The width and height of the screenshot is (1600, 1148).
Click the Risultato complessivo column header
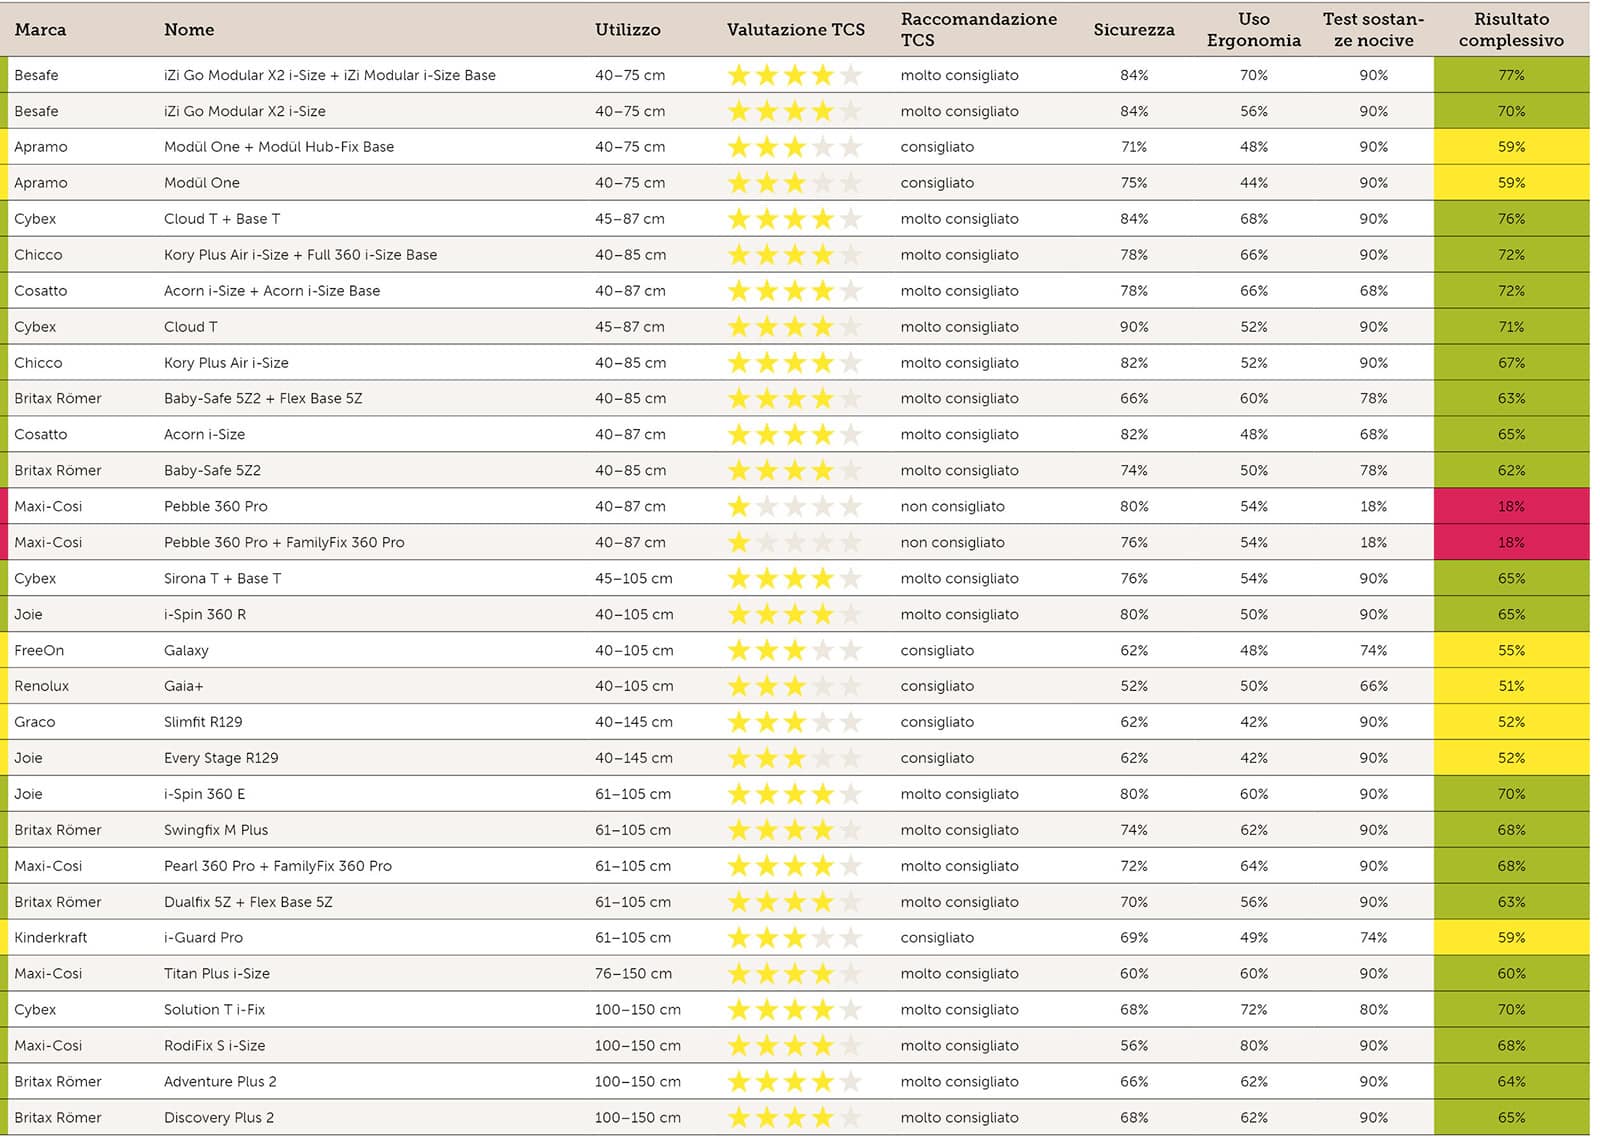[x=1511, y=30]
